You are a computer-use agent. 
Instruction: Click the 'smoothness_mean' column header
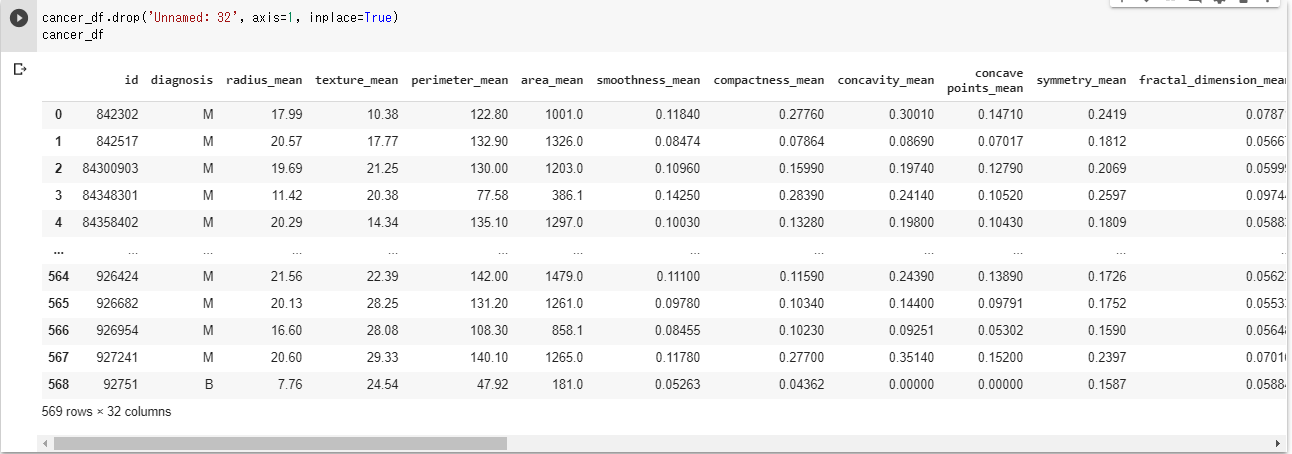(648, 80)
